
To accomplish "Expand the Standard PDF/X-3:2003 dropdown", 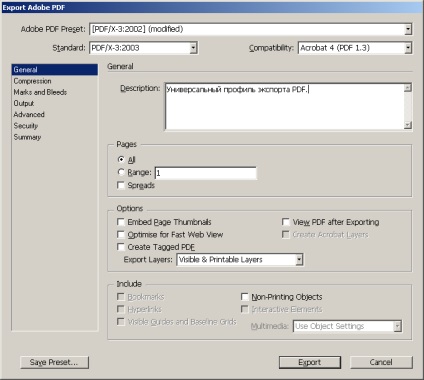I will tap(144, 48).
